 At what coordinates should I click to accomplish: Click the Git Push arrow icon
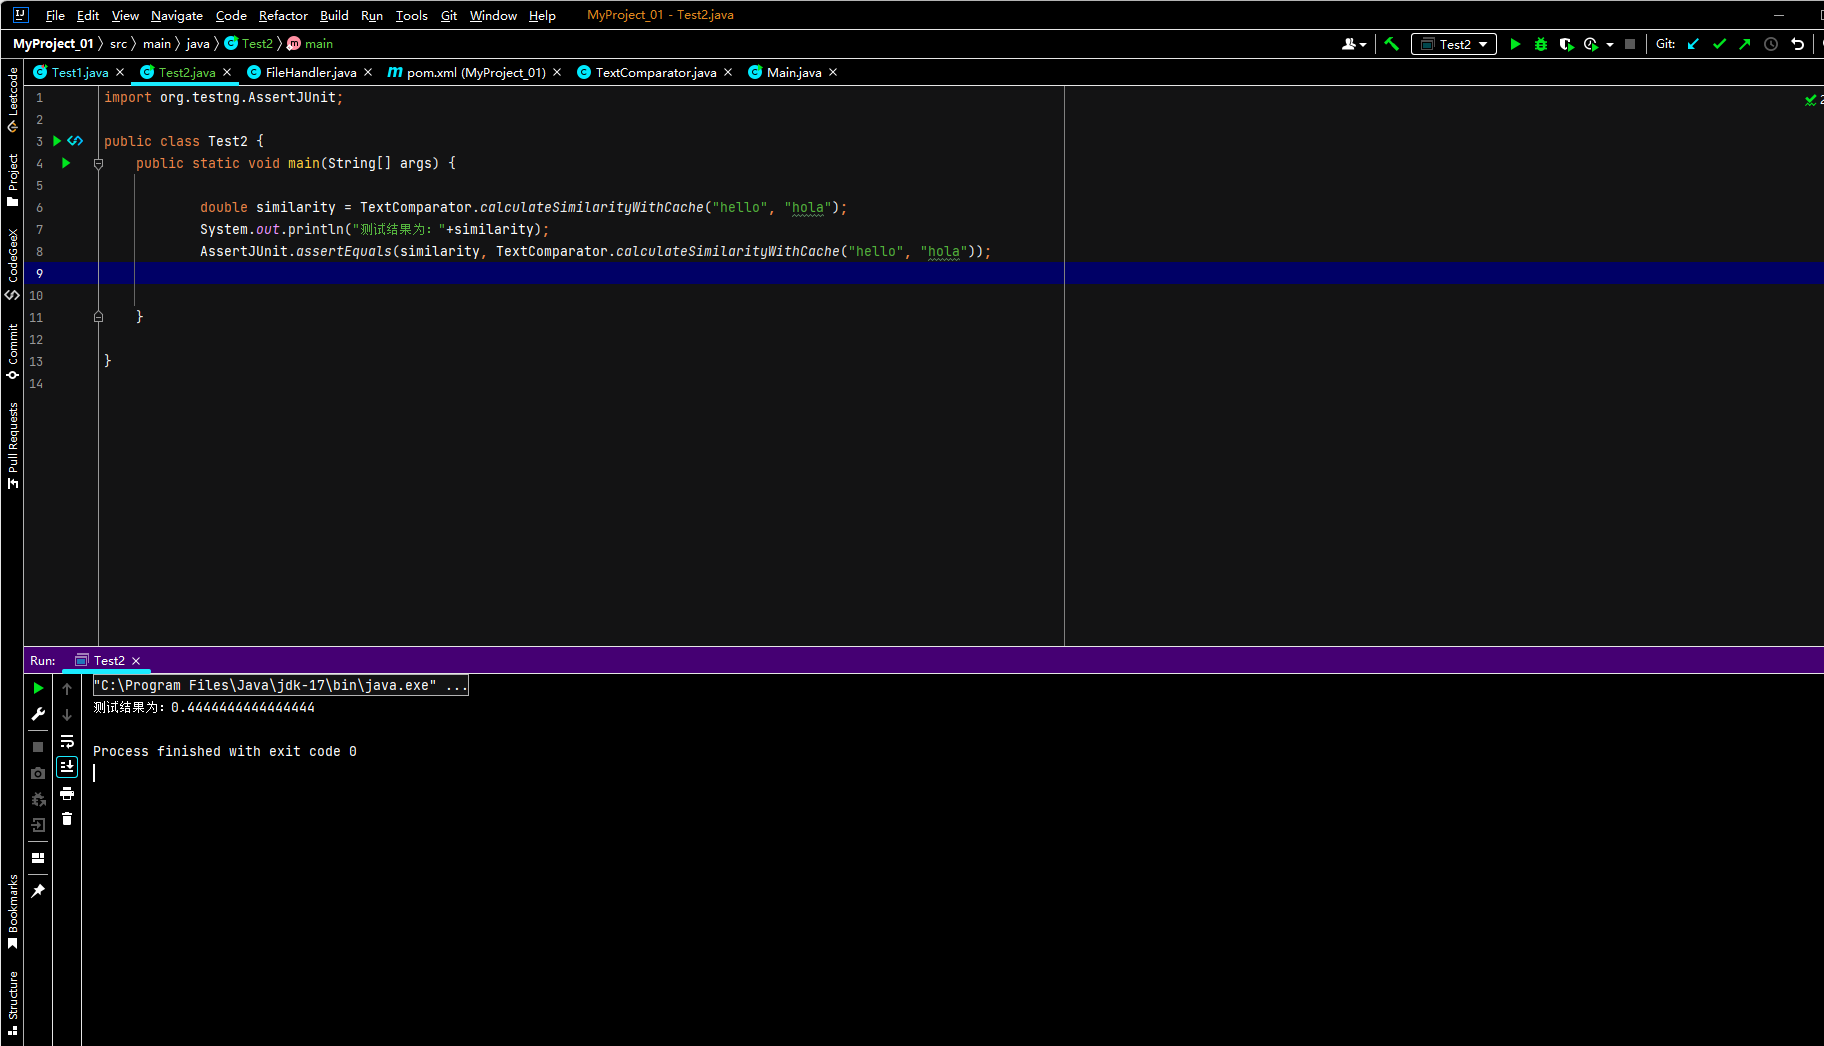(x=1745, y=44)
